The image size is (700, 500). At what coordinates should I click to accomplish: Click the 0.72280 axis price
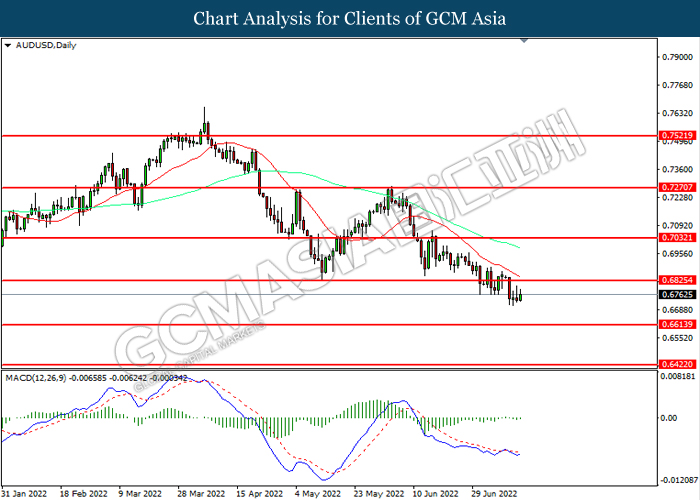tap(678, 198)
